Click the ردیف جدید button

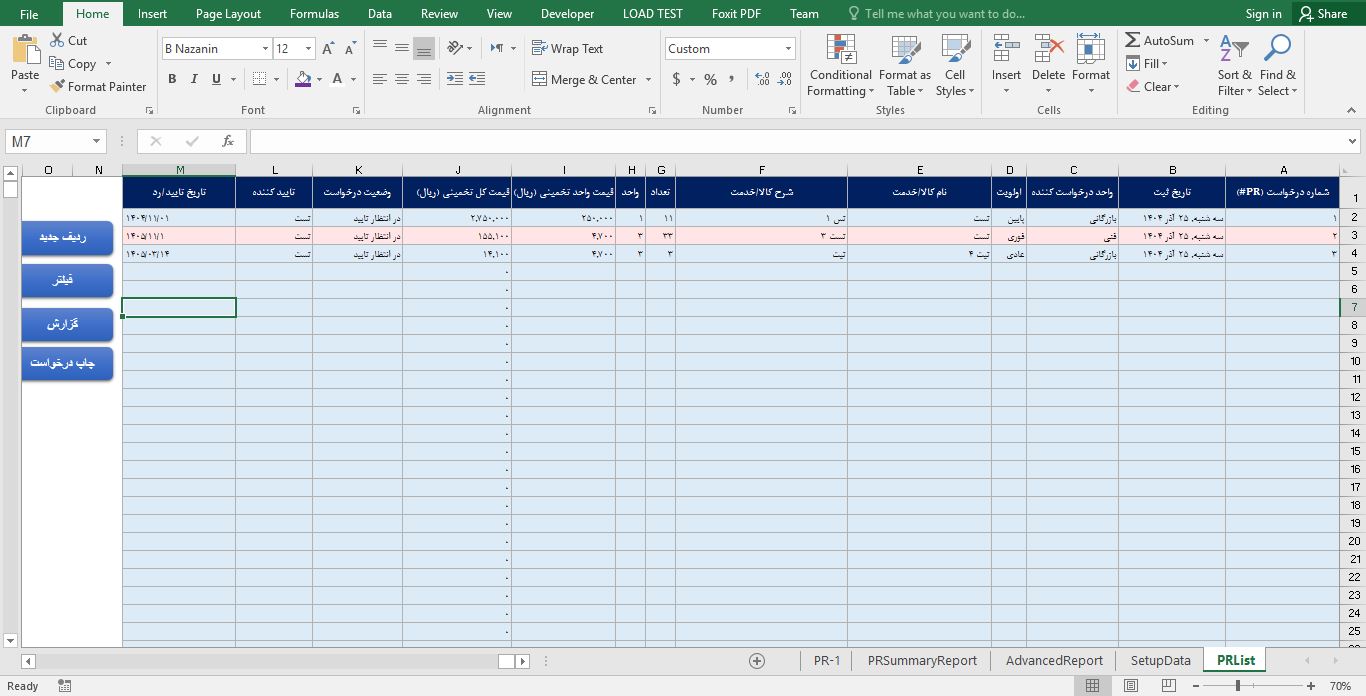67,238
